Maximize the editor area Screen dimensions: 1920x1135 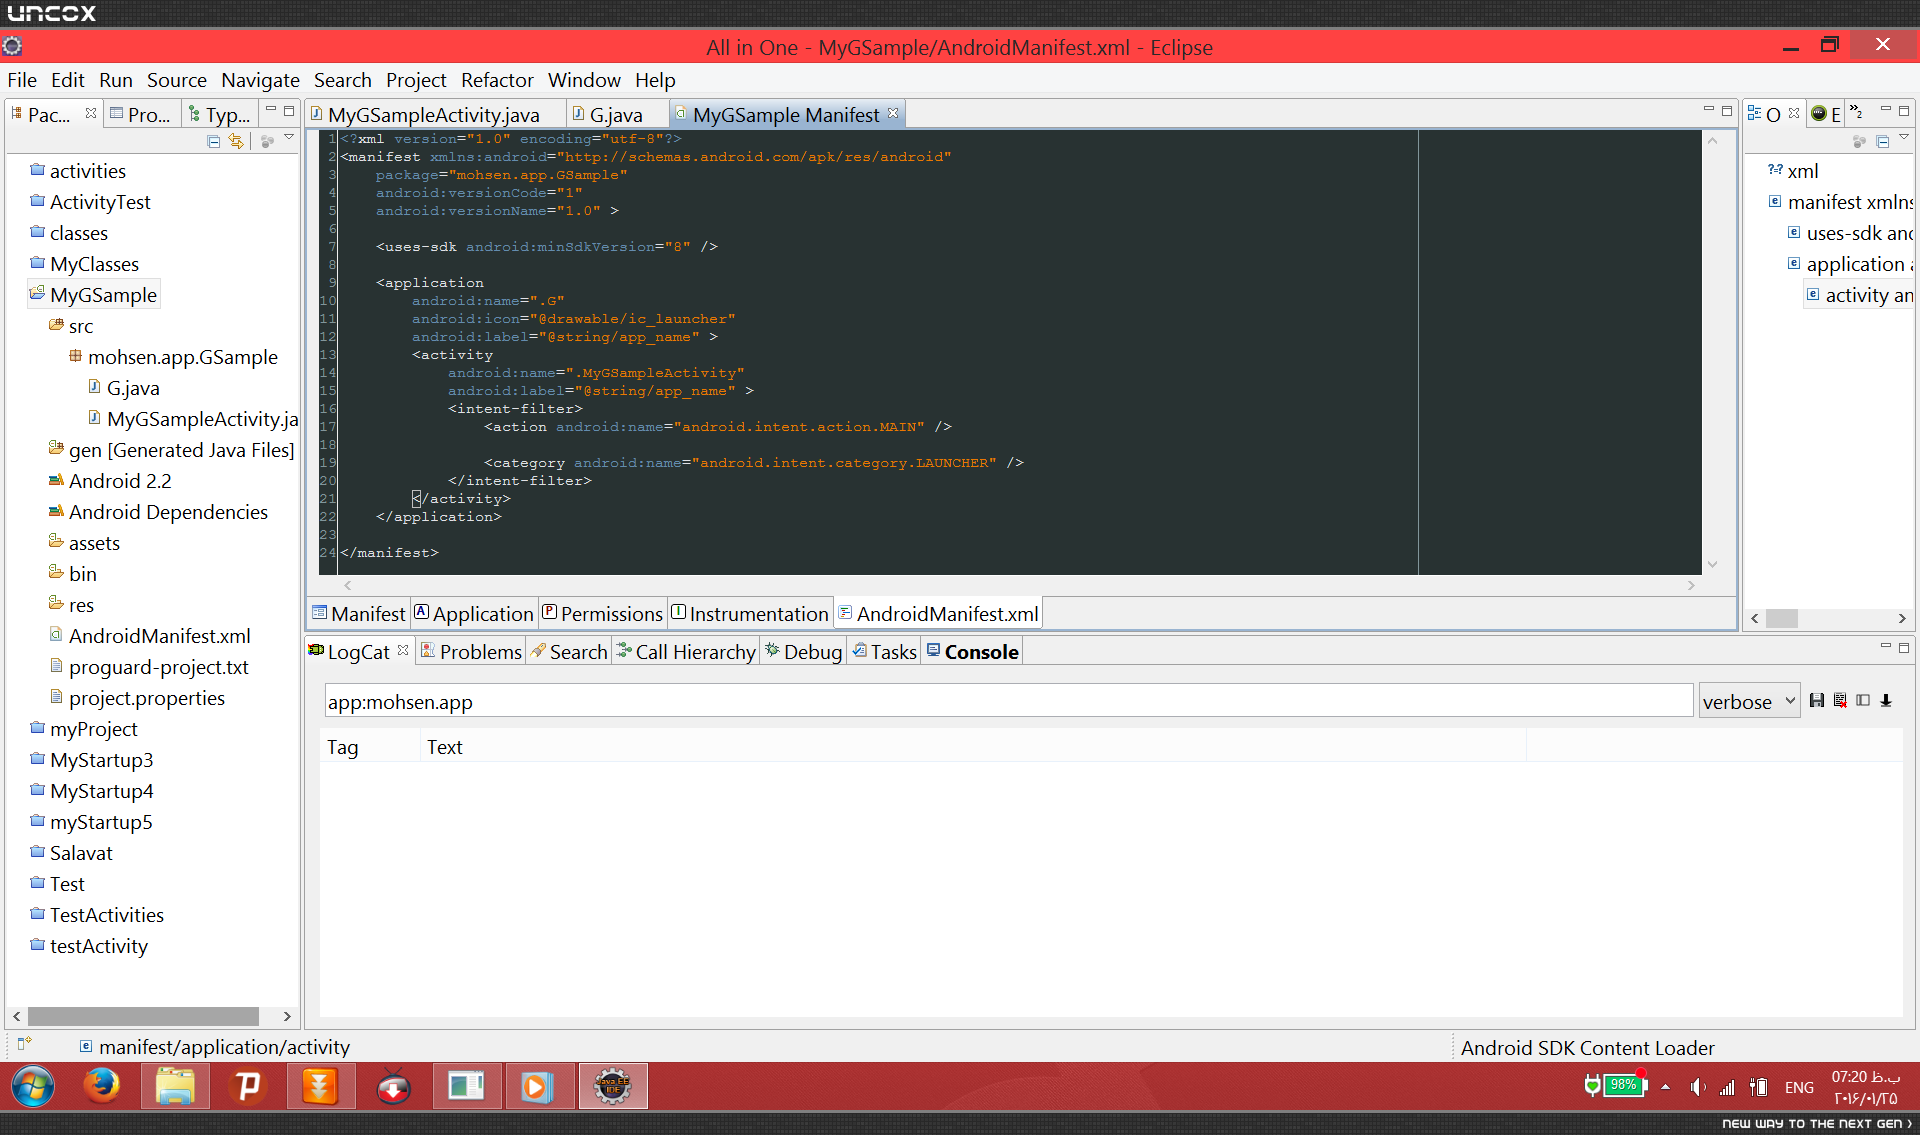1727,111
